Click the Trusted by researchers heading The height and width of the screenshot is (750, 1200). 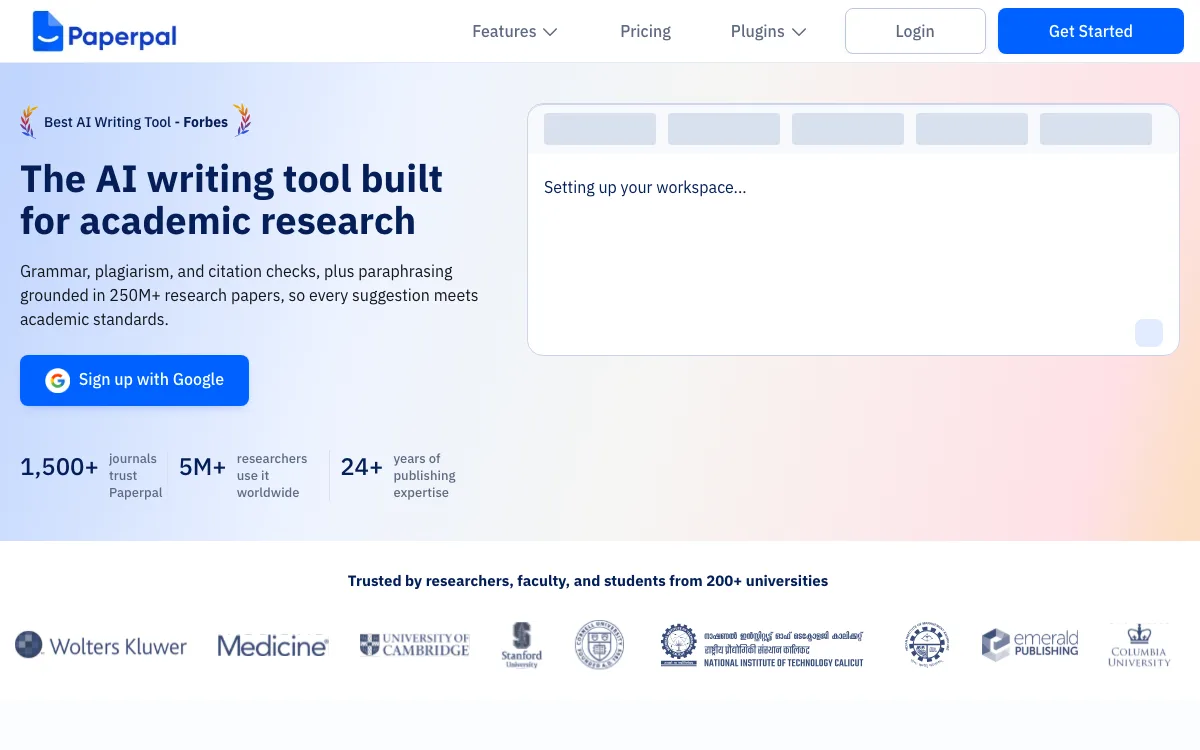point(588,581)
